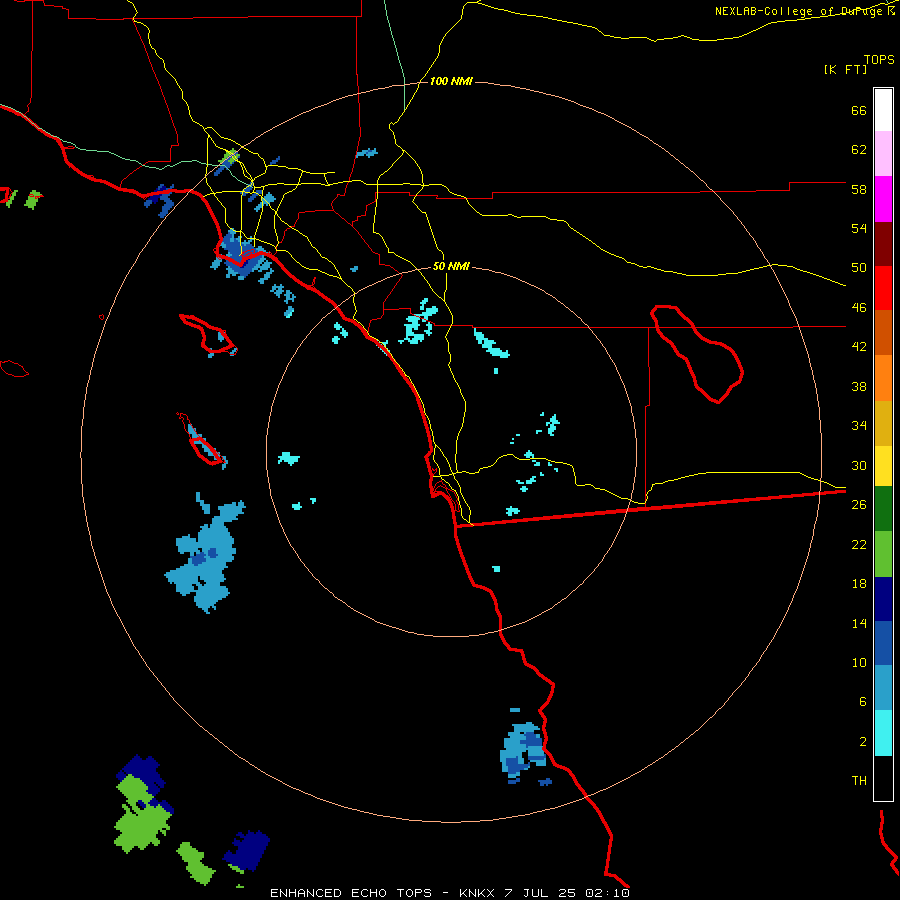Select the bright red swatch between 50 and 46
The image size is (900, 900).
883,288
